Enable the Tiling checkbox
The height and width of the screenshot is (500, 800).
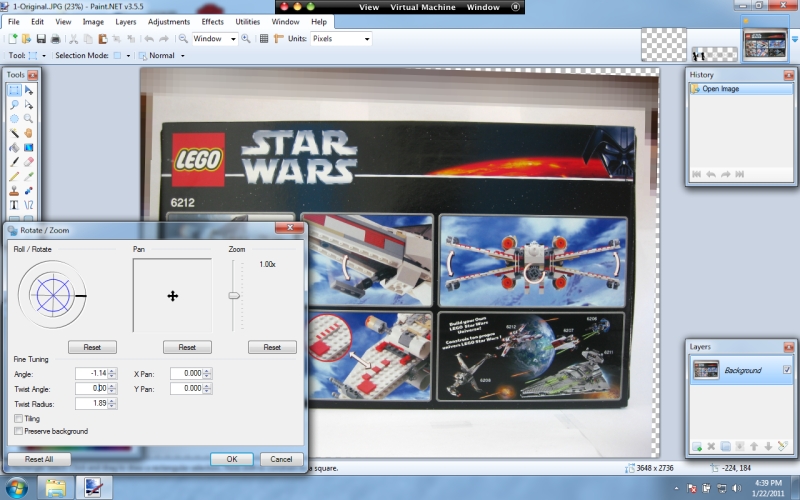tap(18, 418)
